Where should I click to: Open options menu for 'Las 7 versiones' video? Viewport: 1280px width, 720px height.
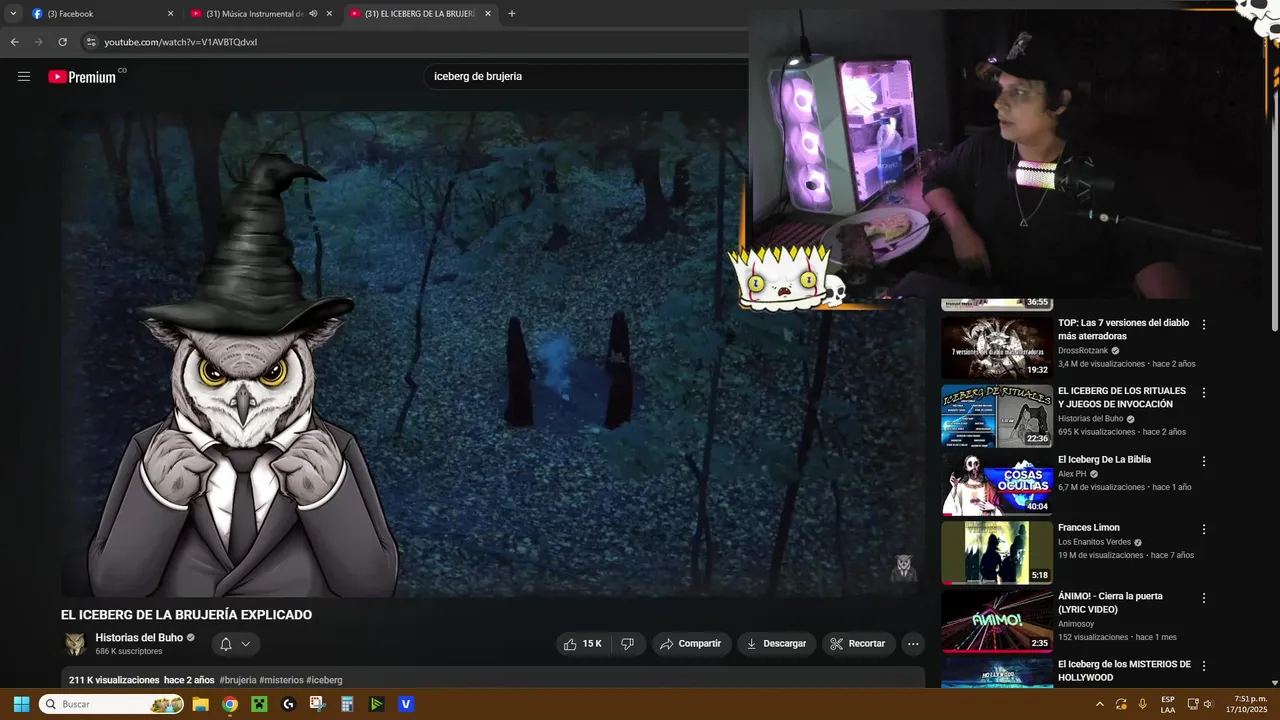(x=1204, y=325)
